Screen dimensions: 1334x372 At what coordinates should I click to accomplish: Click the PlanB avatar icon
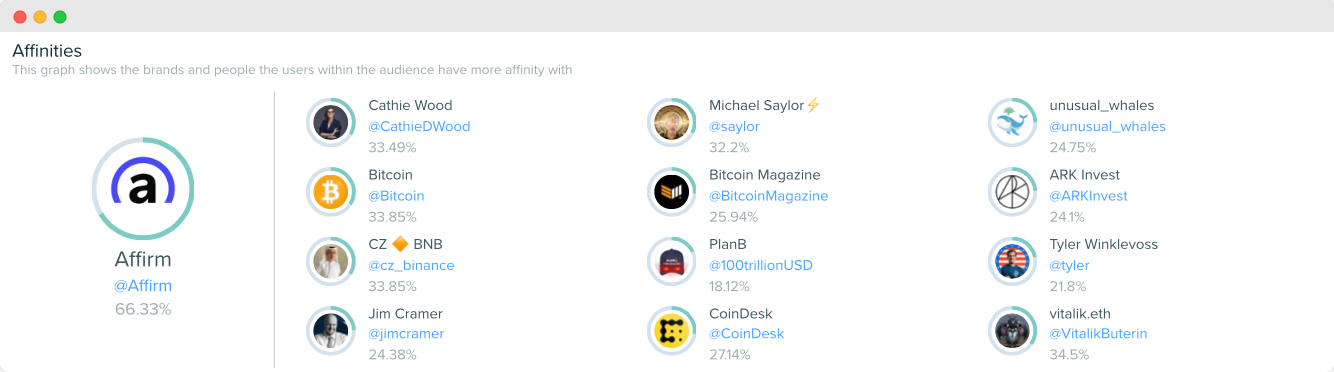coord(672,262)
